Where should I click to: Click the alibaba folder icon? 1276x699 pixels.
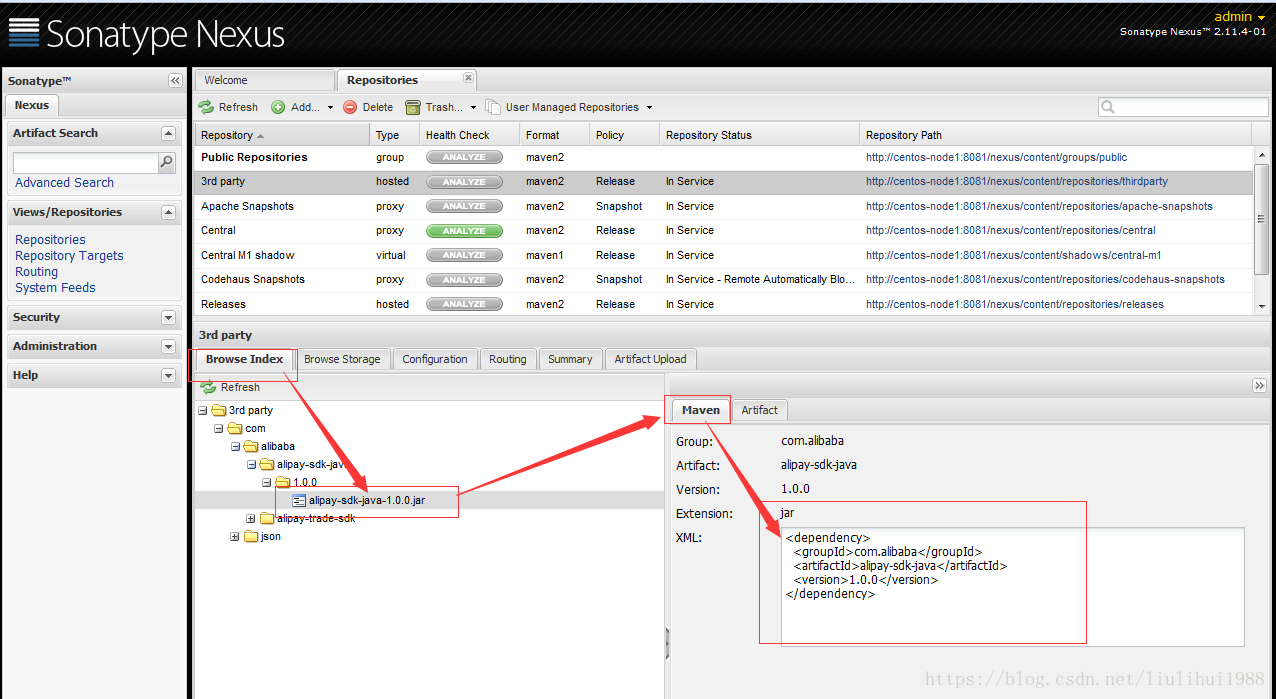pos(250,446)
